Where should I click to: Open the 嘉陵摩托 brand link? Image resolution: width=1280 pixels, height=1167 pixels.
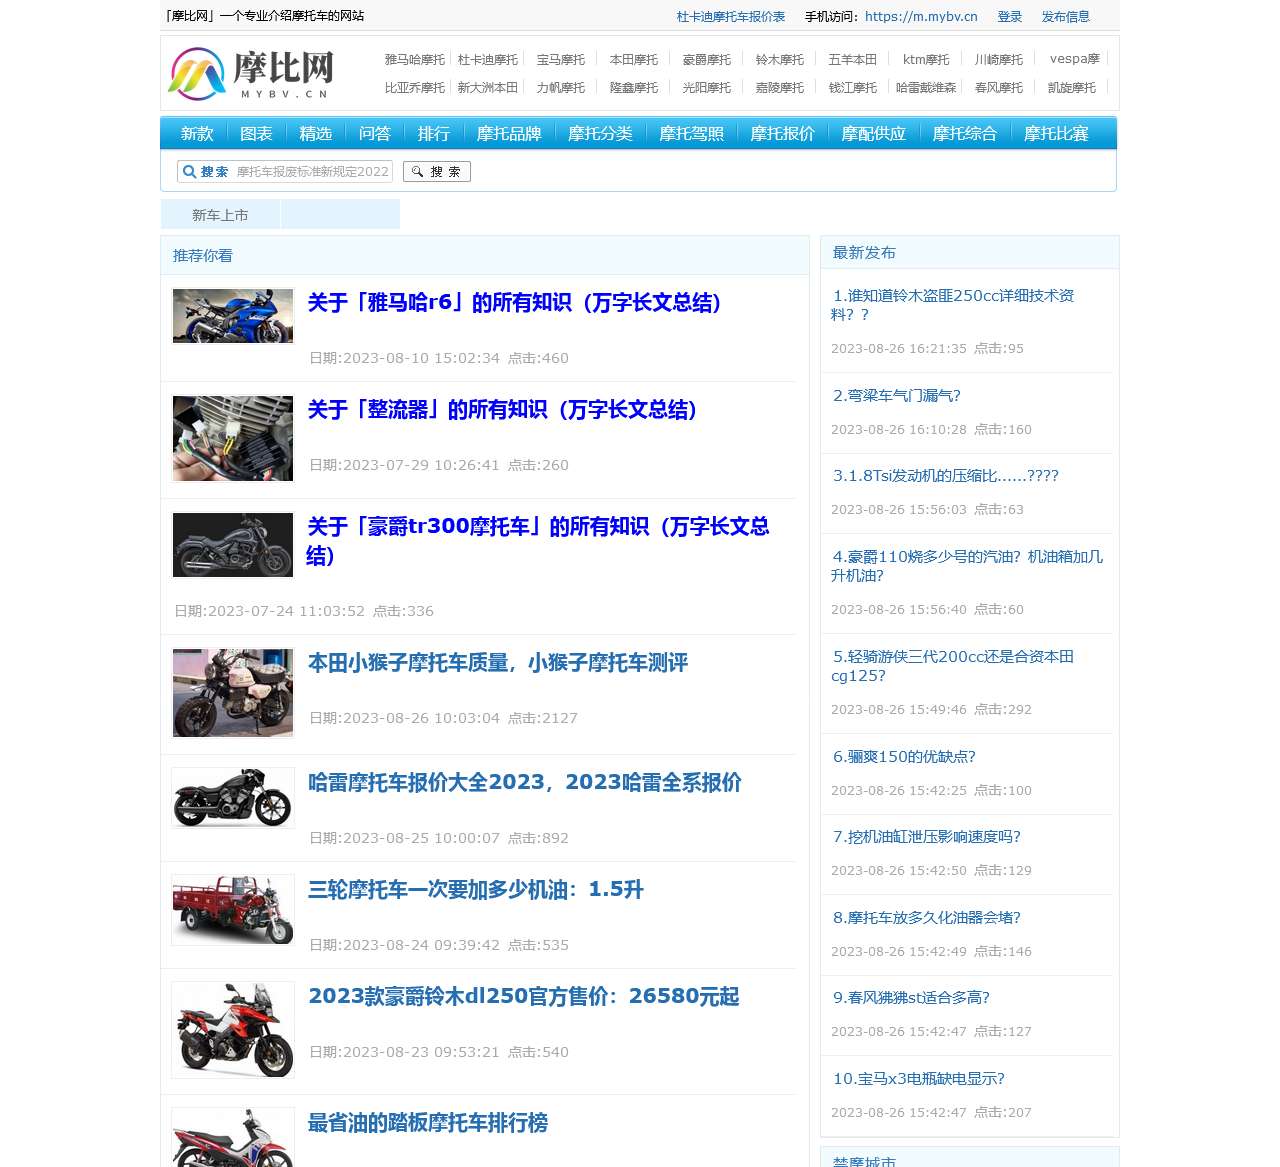click(x=780, y=88)
